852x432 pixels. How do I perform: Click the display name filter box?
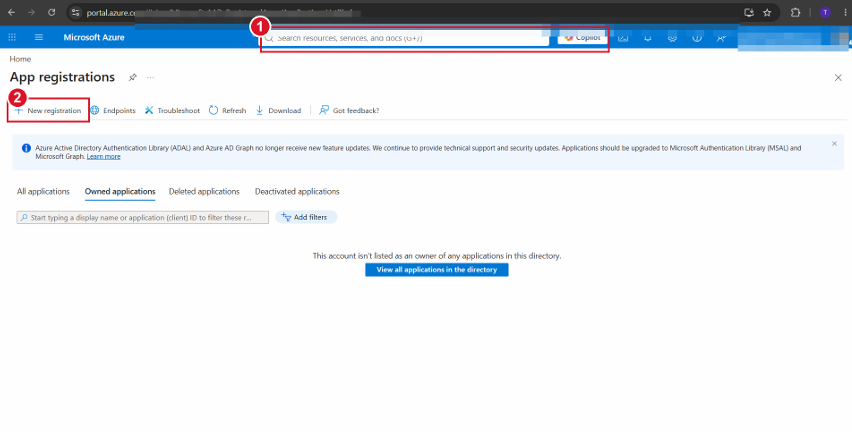coord(142,217)
